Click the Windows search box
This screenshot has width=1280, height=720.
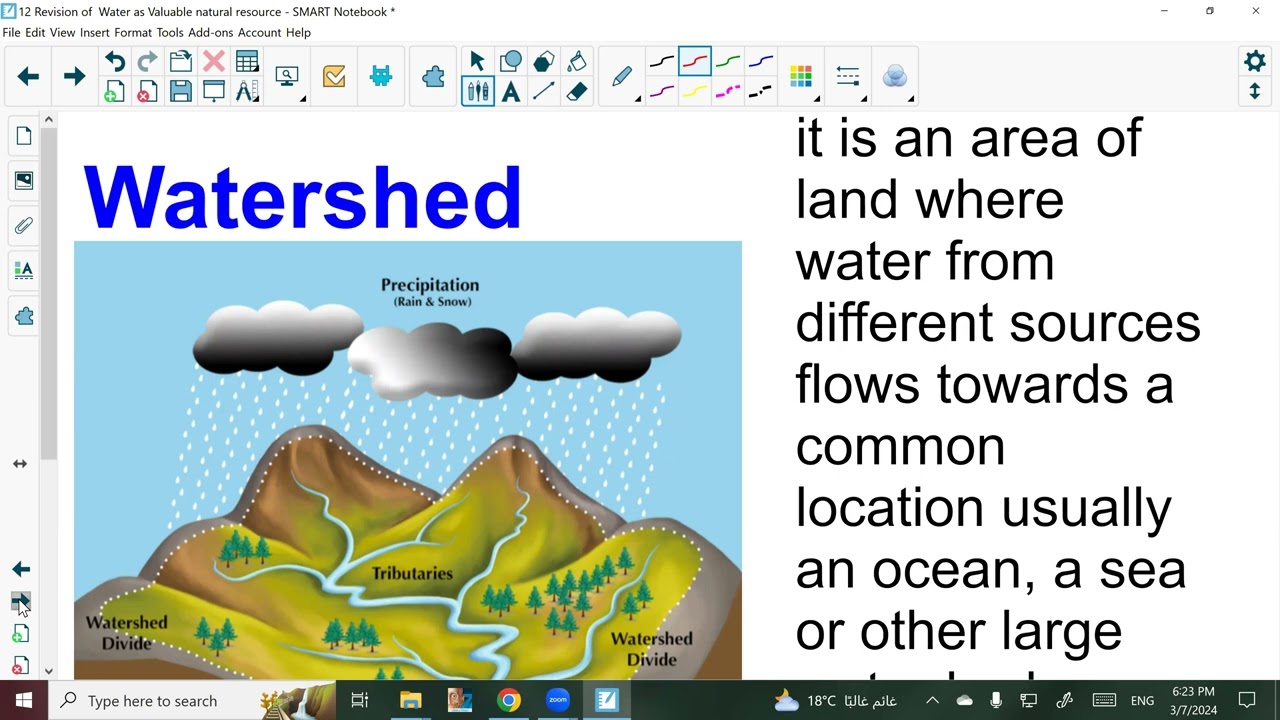(192, 701)
